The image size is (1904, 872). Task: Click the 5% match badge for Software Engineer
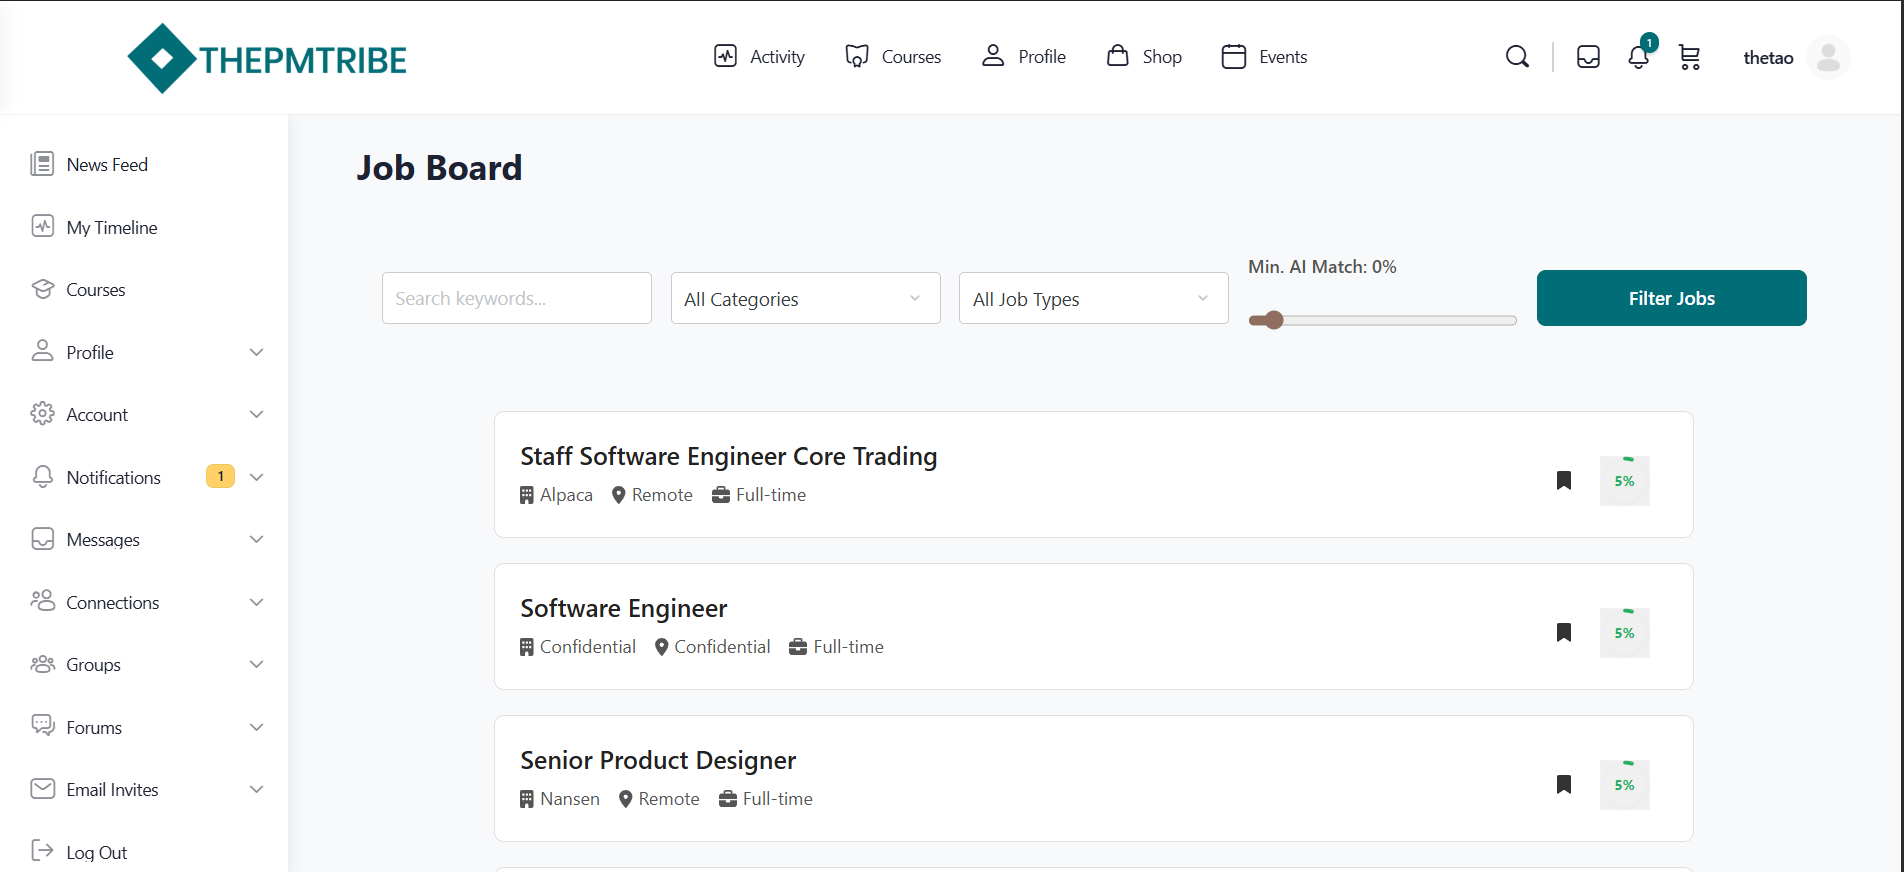[1624, 633]
